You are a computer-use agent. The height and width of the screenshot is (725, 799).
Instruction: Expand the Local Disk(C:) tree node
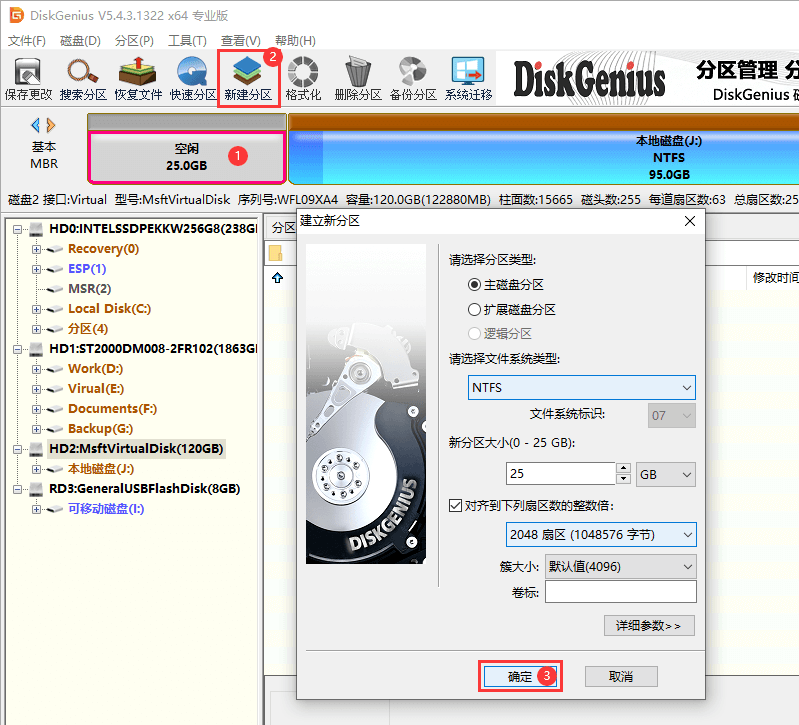36,309
